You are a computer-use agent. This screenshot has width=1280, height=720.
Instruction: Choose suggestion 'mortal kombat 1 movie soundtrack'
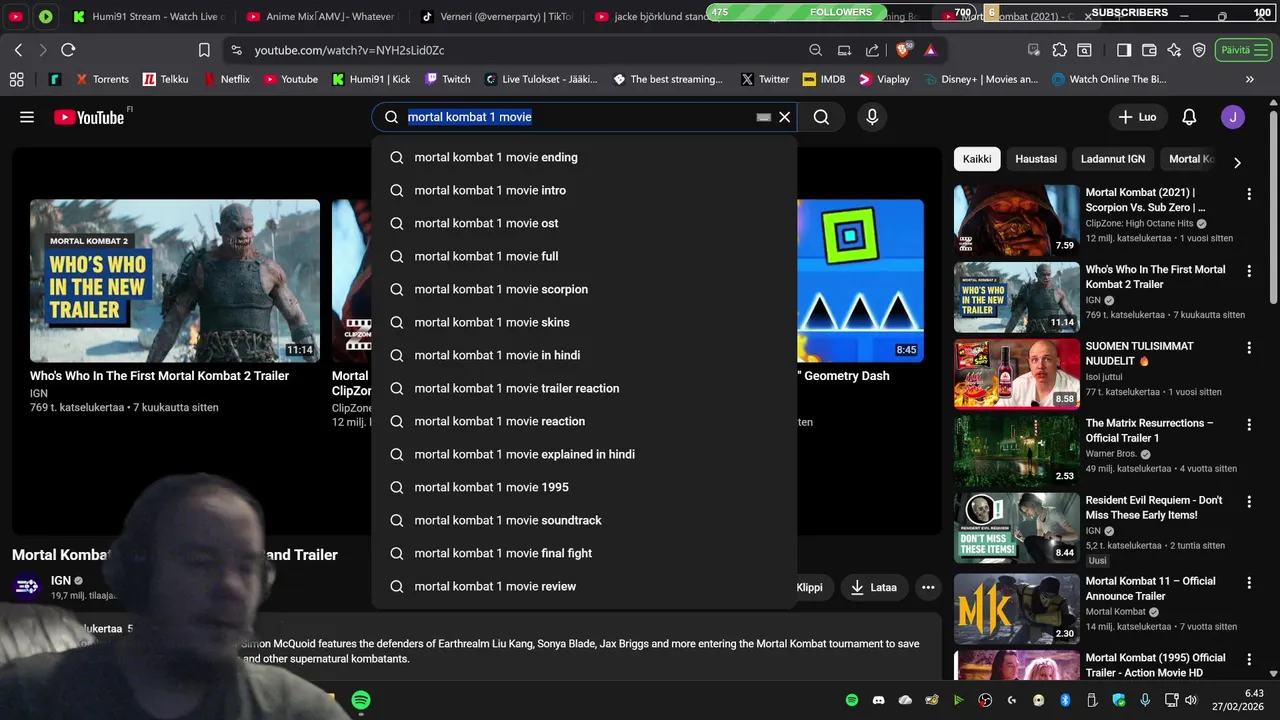pyautogui.click(x=584, y=520)
